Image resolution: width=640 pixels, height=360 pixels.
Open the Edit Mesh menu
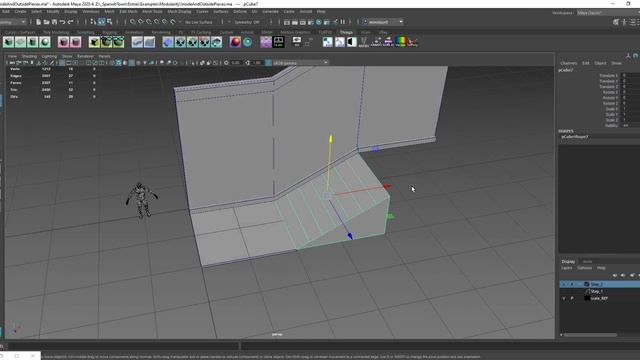point(128,11)
